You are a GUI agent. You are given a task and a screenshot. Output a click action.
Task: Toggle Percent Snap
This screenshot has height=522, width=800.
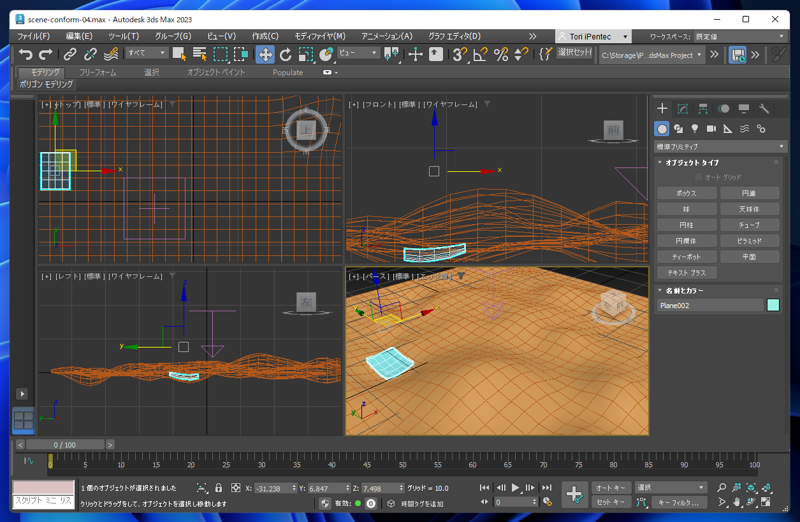[501, 54]
